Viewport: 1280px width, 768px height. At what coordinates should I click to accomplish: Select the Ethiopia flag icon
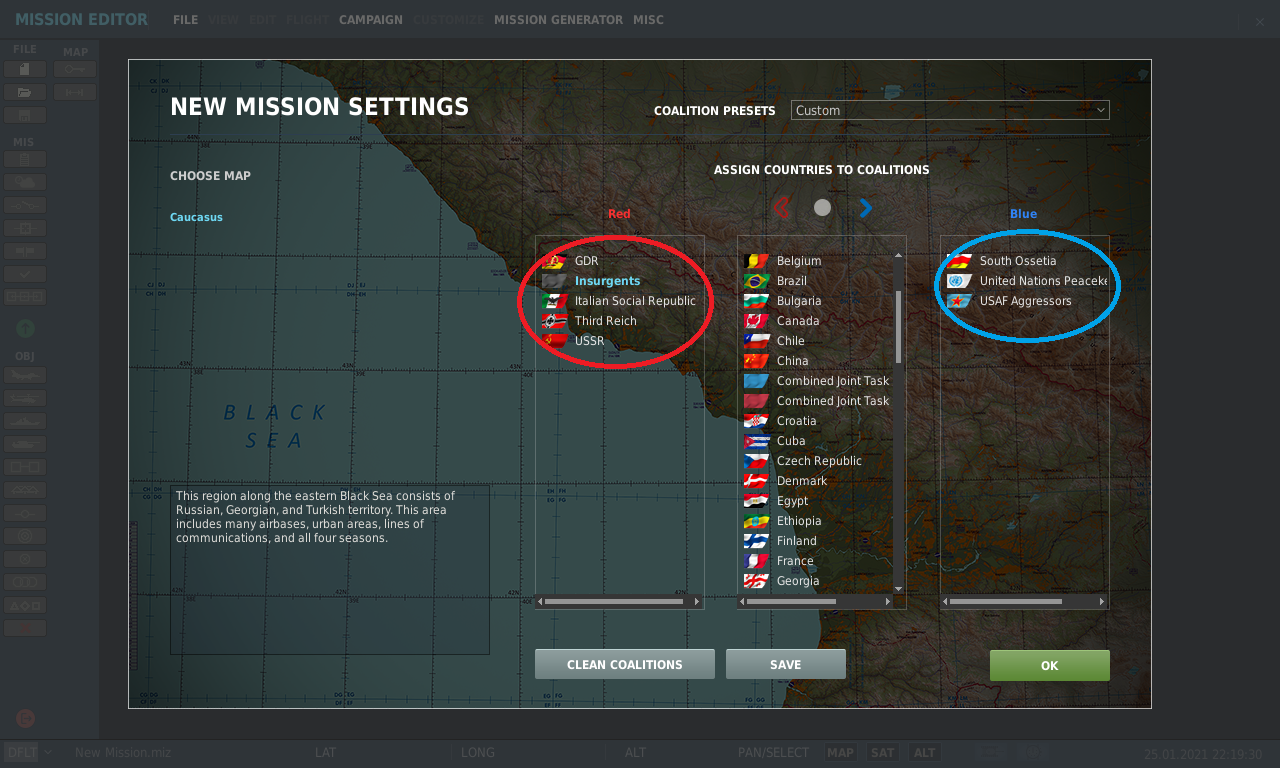[x=757, y=521]
